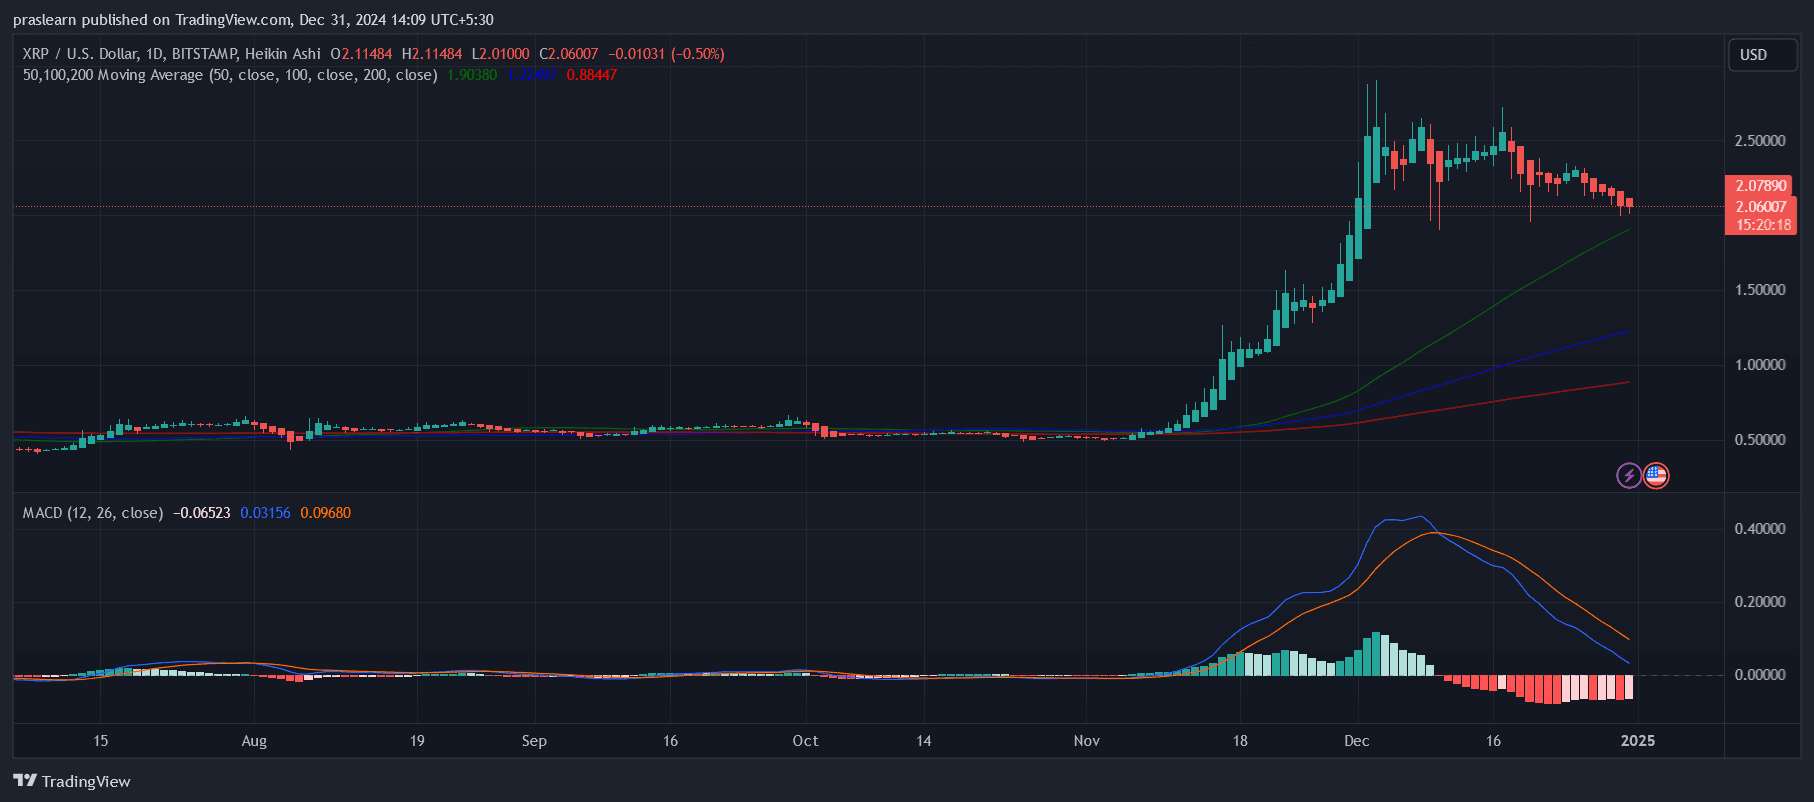Click the 0.50000 price axis label

pyautogui.click(x=1760, y=440)
